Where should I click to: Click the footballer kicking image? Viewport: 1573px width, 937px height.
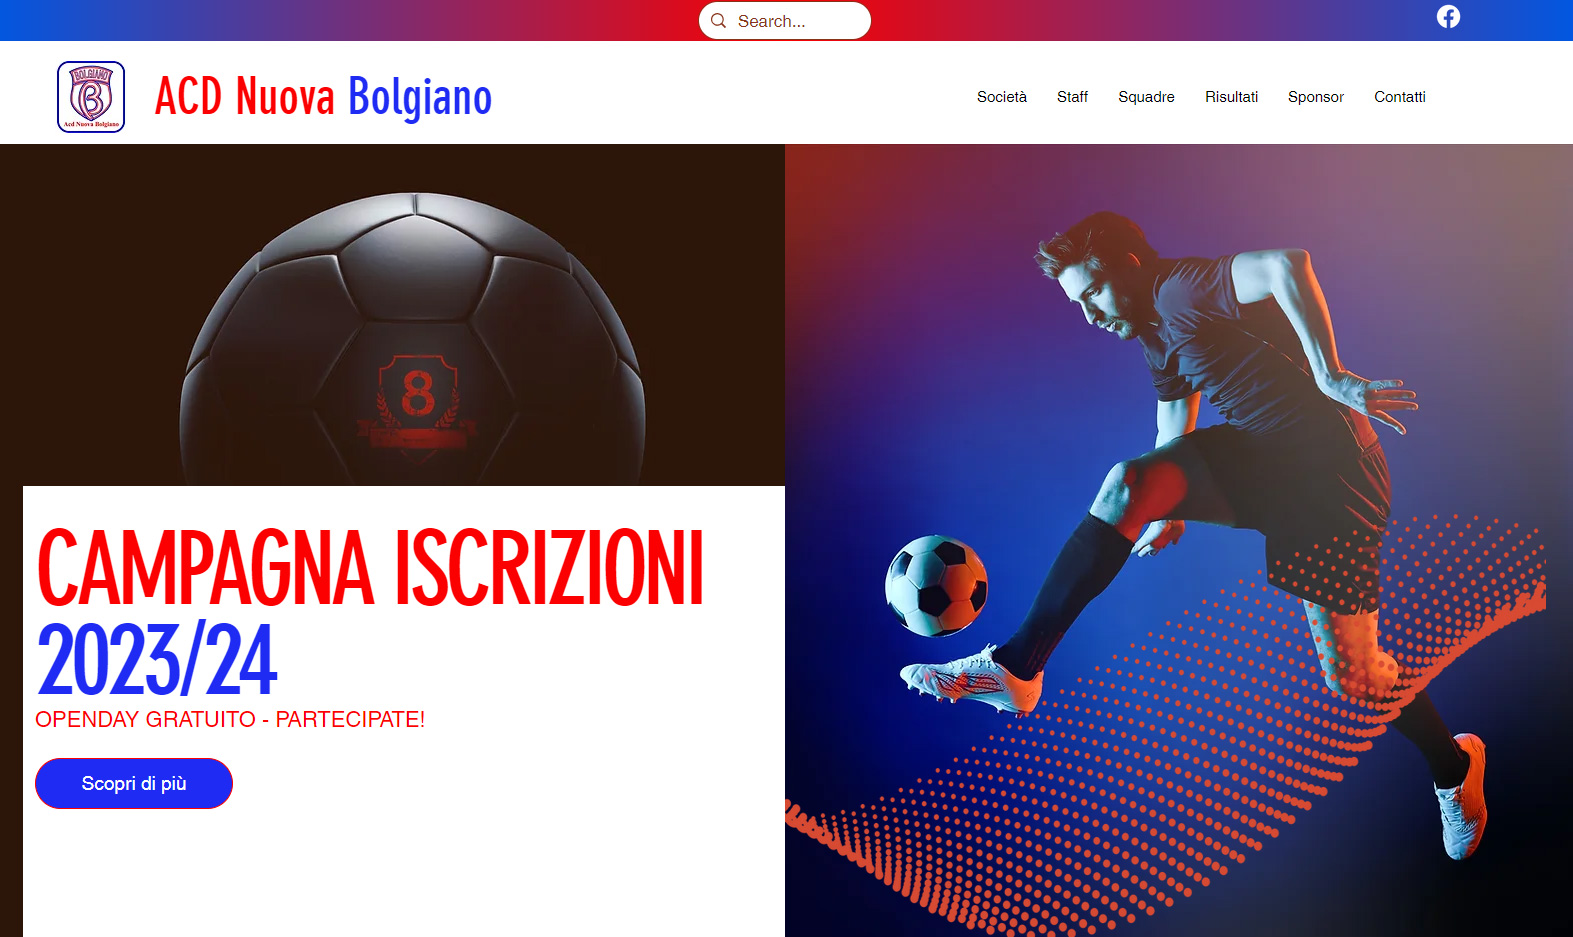coord(1179,540)
